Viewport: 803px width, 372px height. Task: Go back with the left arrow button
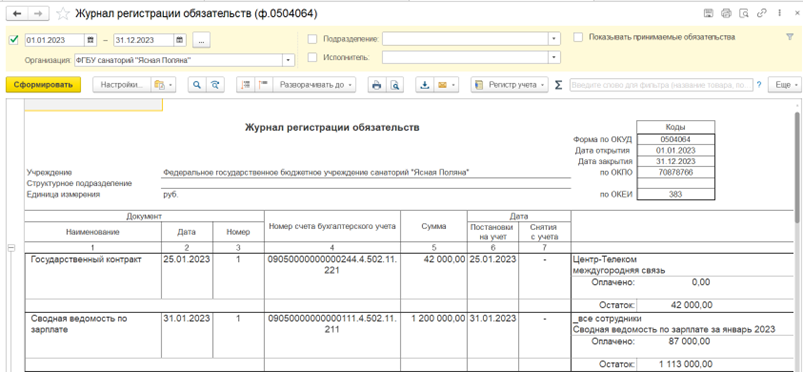tap(17, 14)
